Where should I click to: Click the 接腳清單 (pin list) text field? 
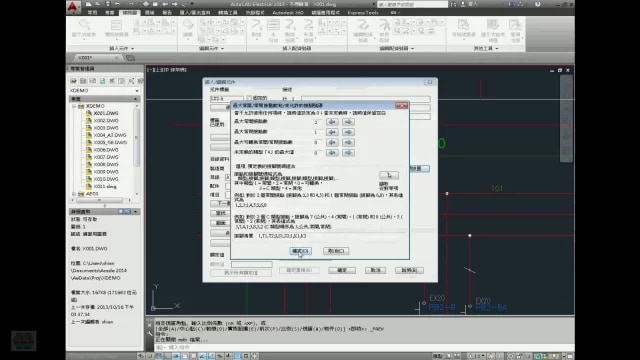coord(332,236)
